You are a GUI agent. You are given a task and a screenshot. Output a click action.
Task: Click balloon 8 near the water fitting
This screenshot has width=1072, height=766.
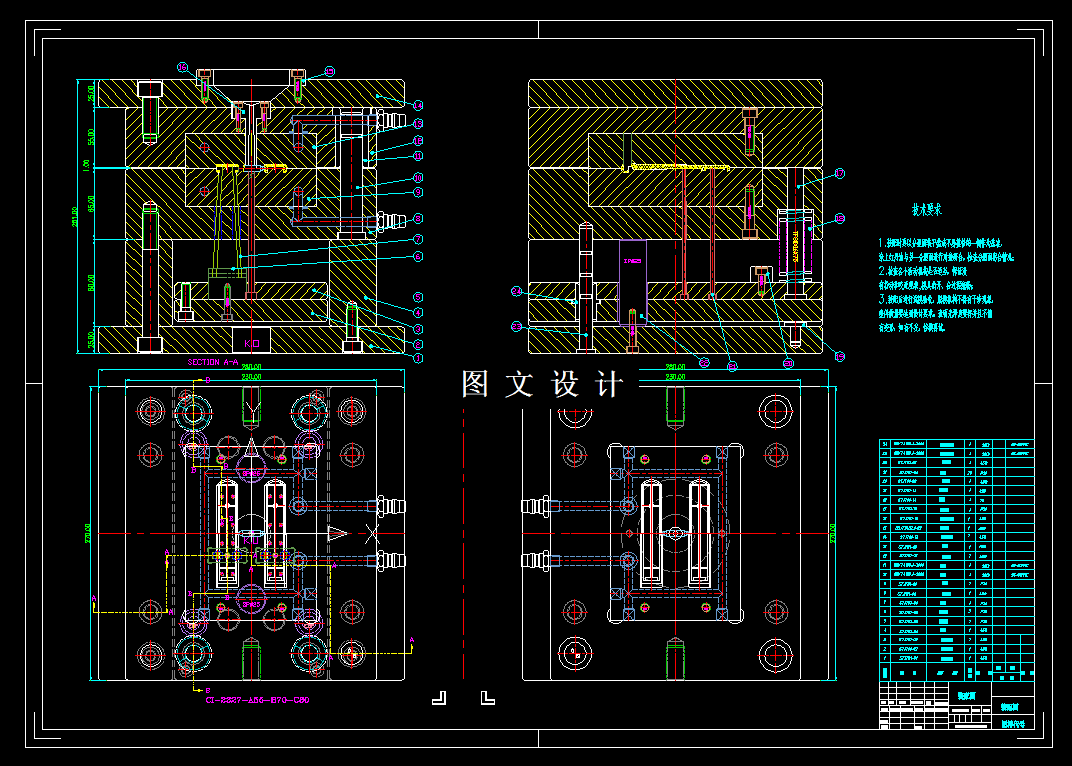[418, 219]
